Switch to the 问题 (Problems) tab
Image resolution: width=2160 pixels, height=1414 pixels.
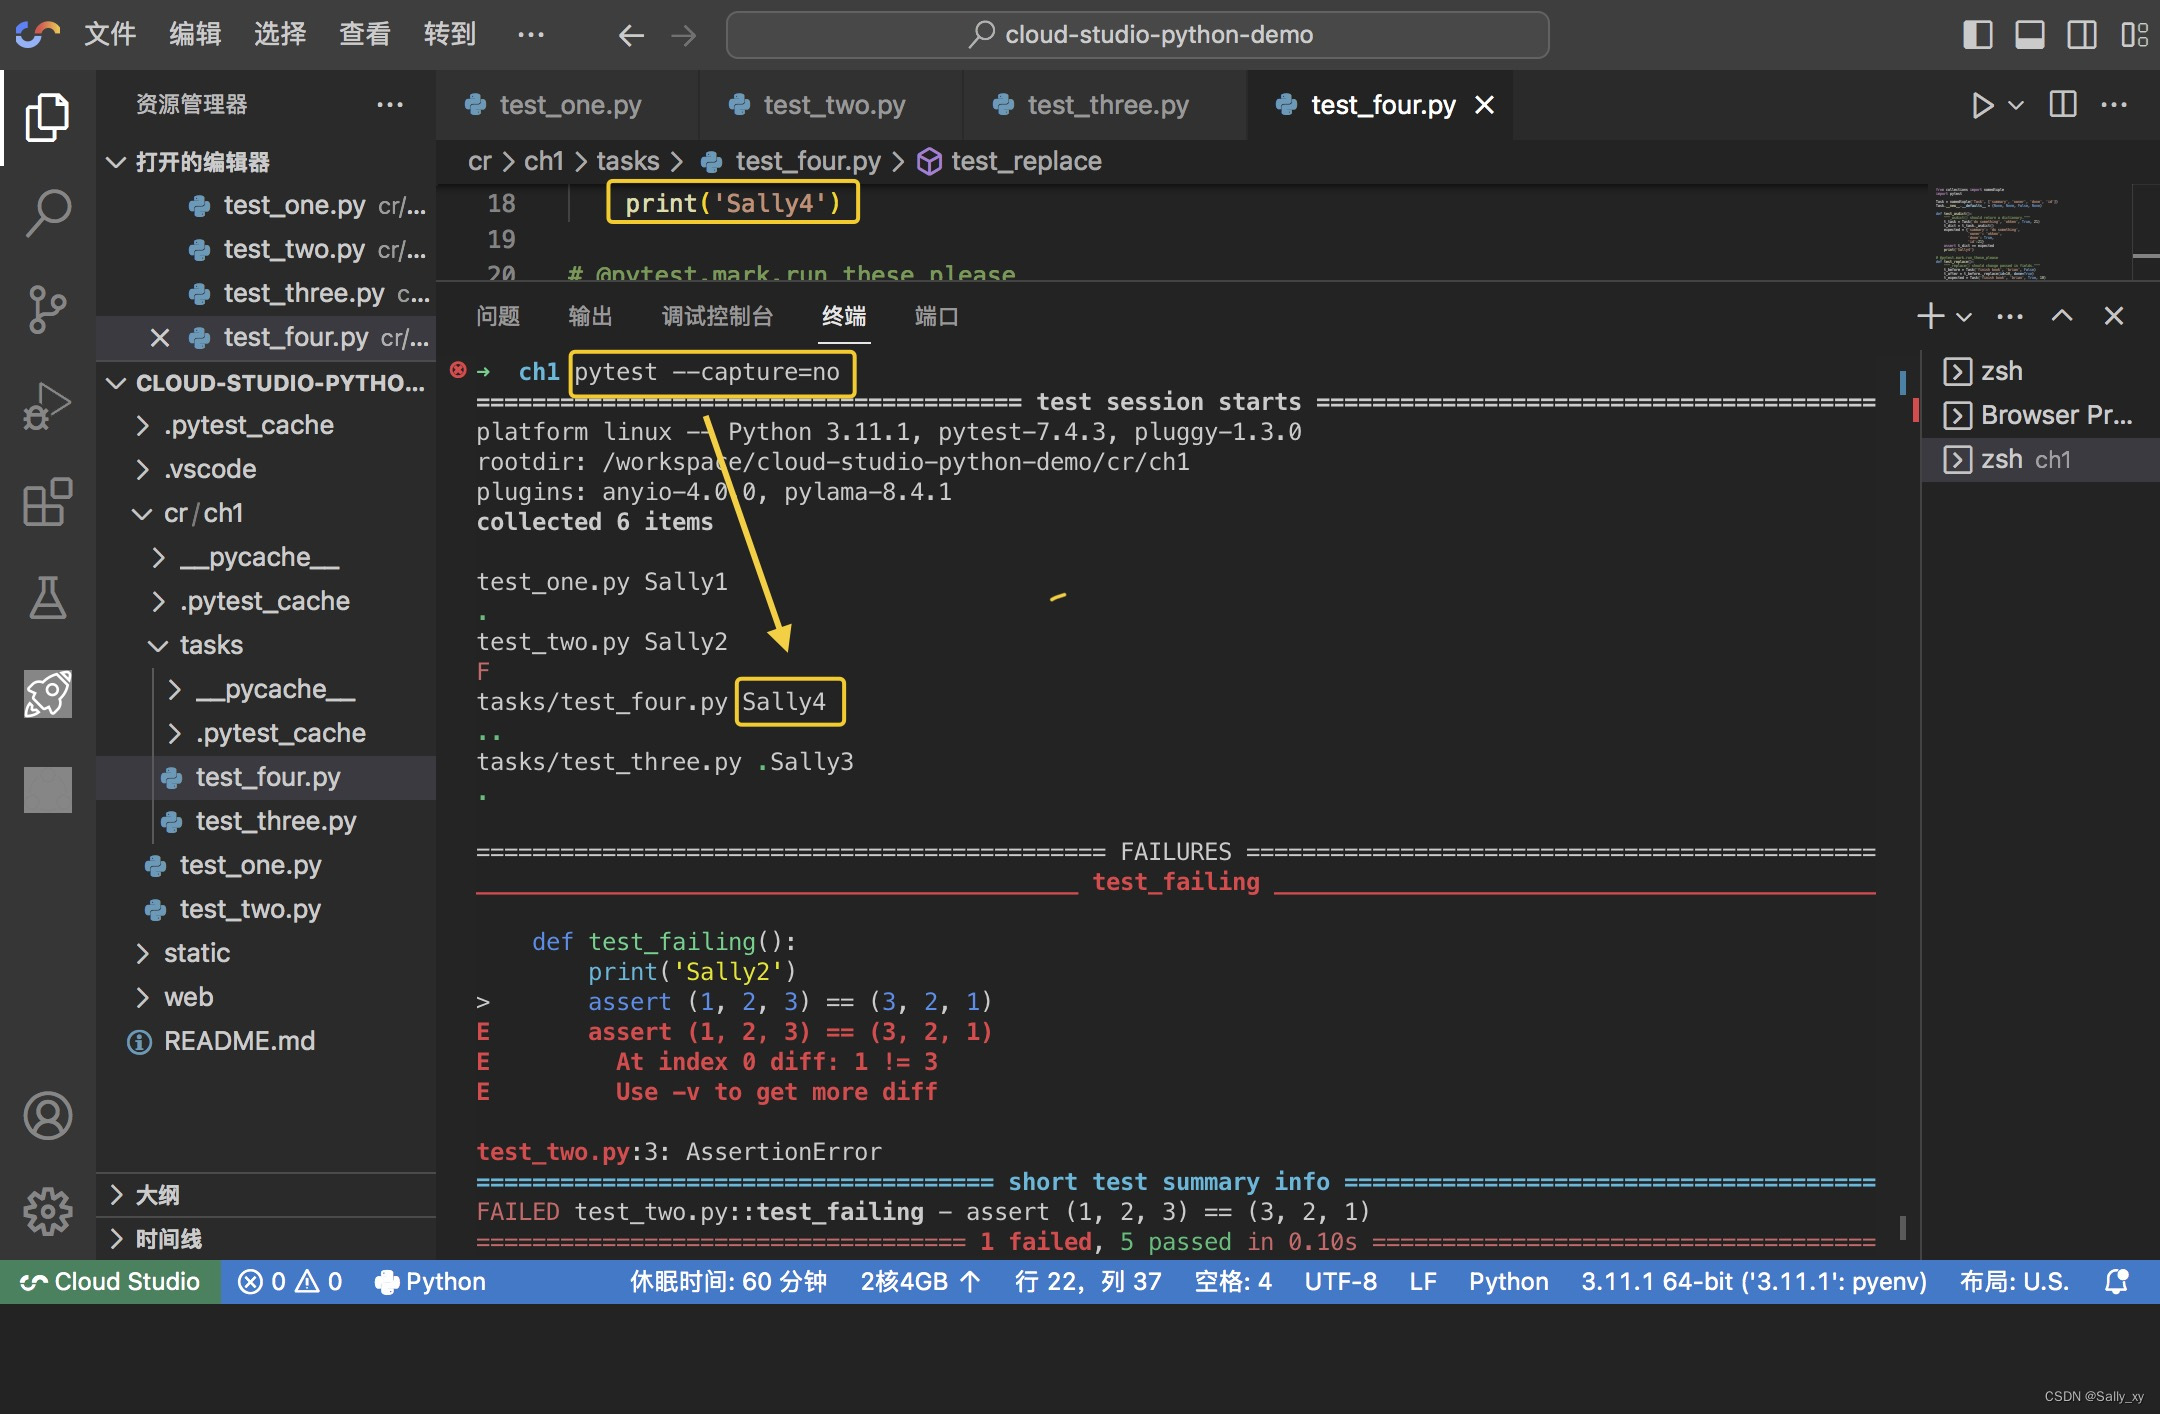498,316
